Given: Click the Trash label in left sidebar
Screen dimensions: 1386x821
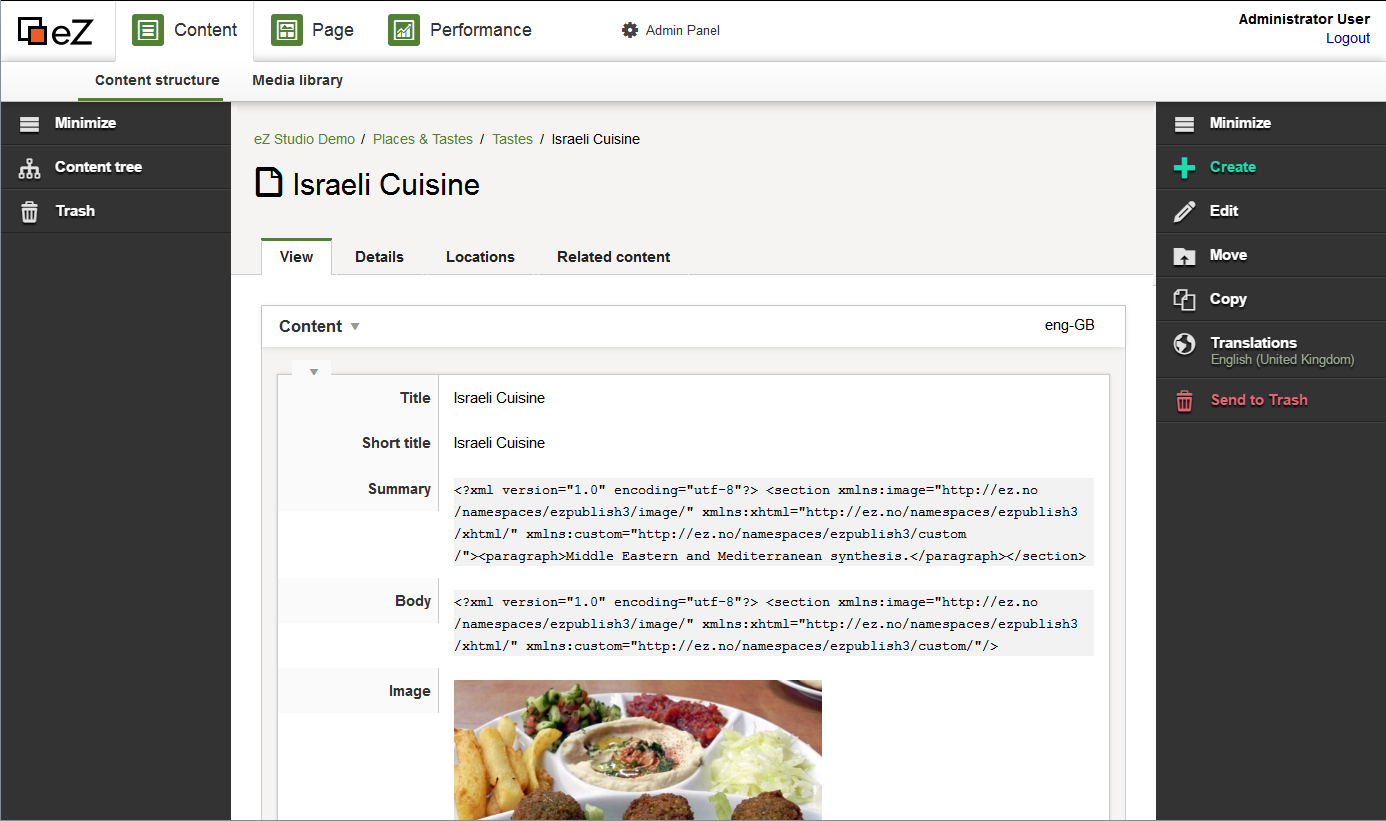Looking at the screenshot, I should pos(75,211).
